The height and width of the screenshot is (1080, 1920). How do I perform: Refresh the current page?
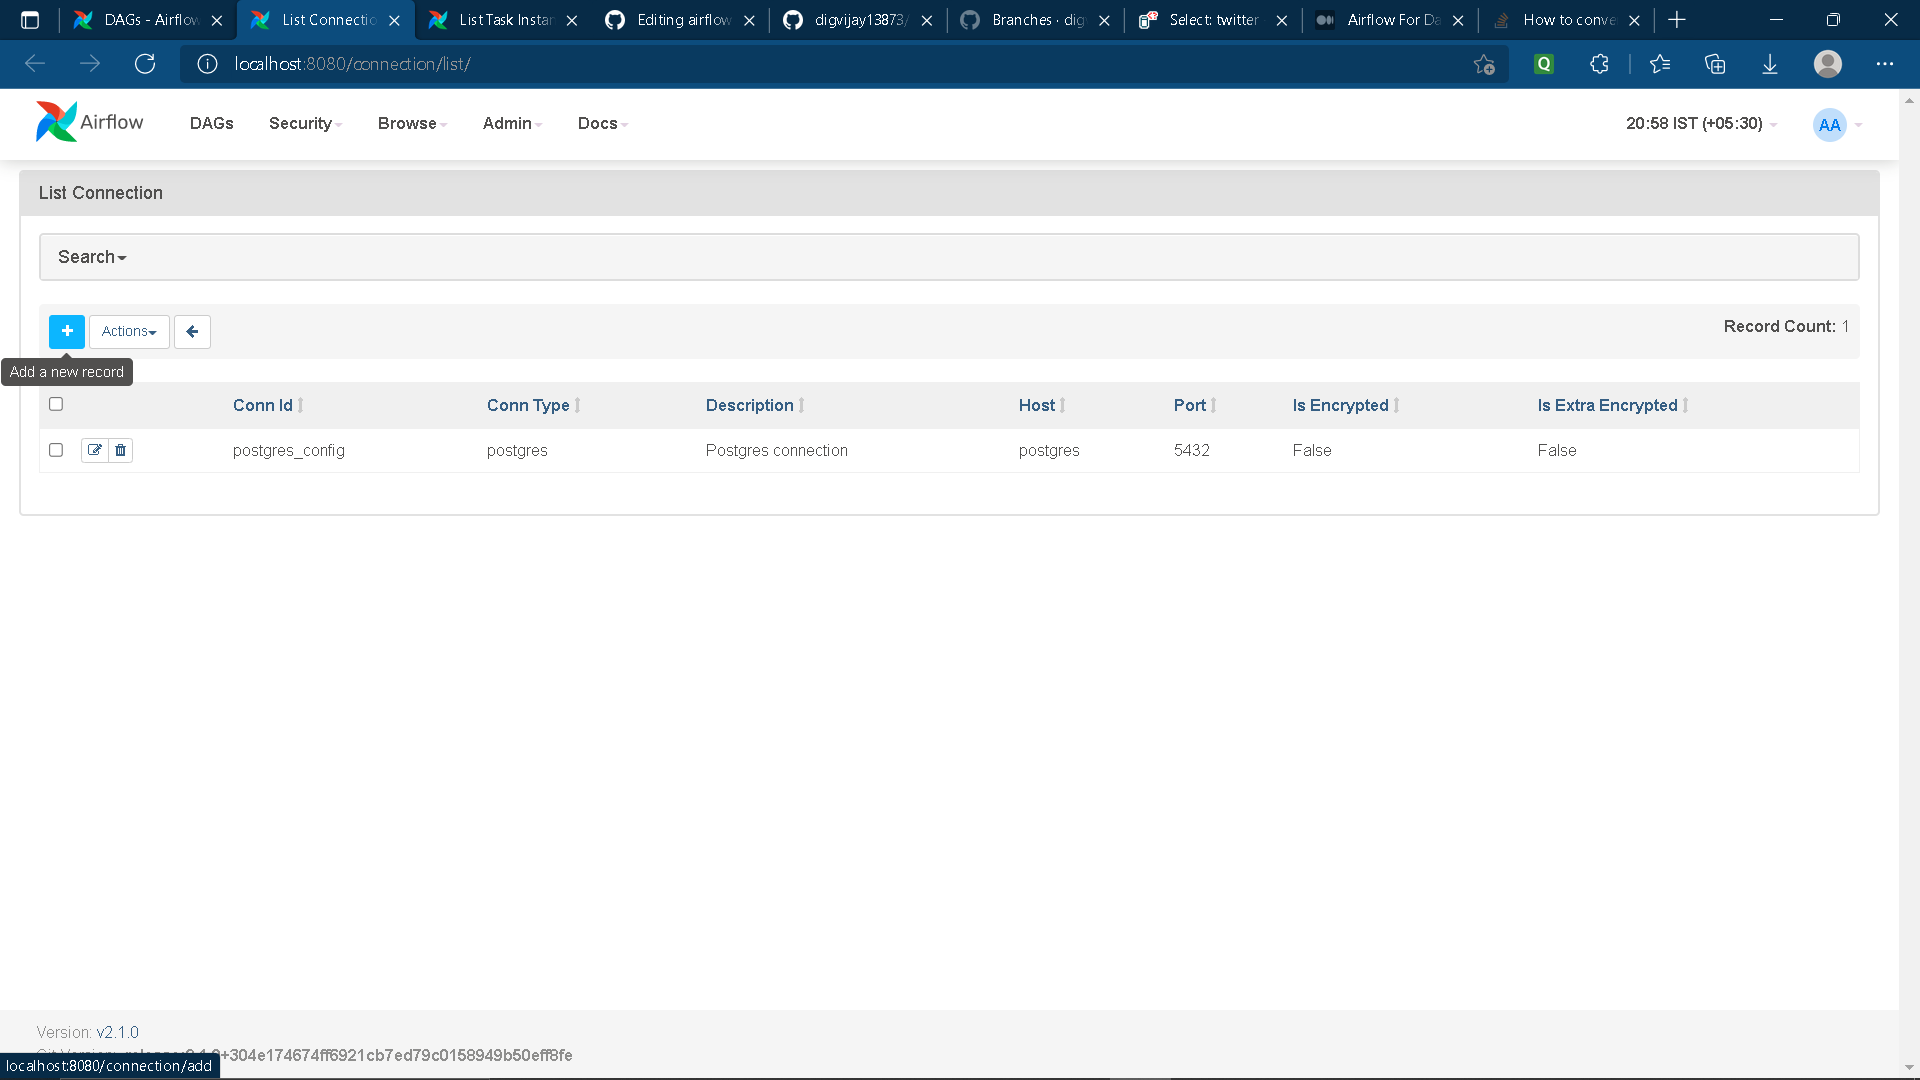145,63
